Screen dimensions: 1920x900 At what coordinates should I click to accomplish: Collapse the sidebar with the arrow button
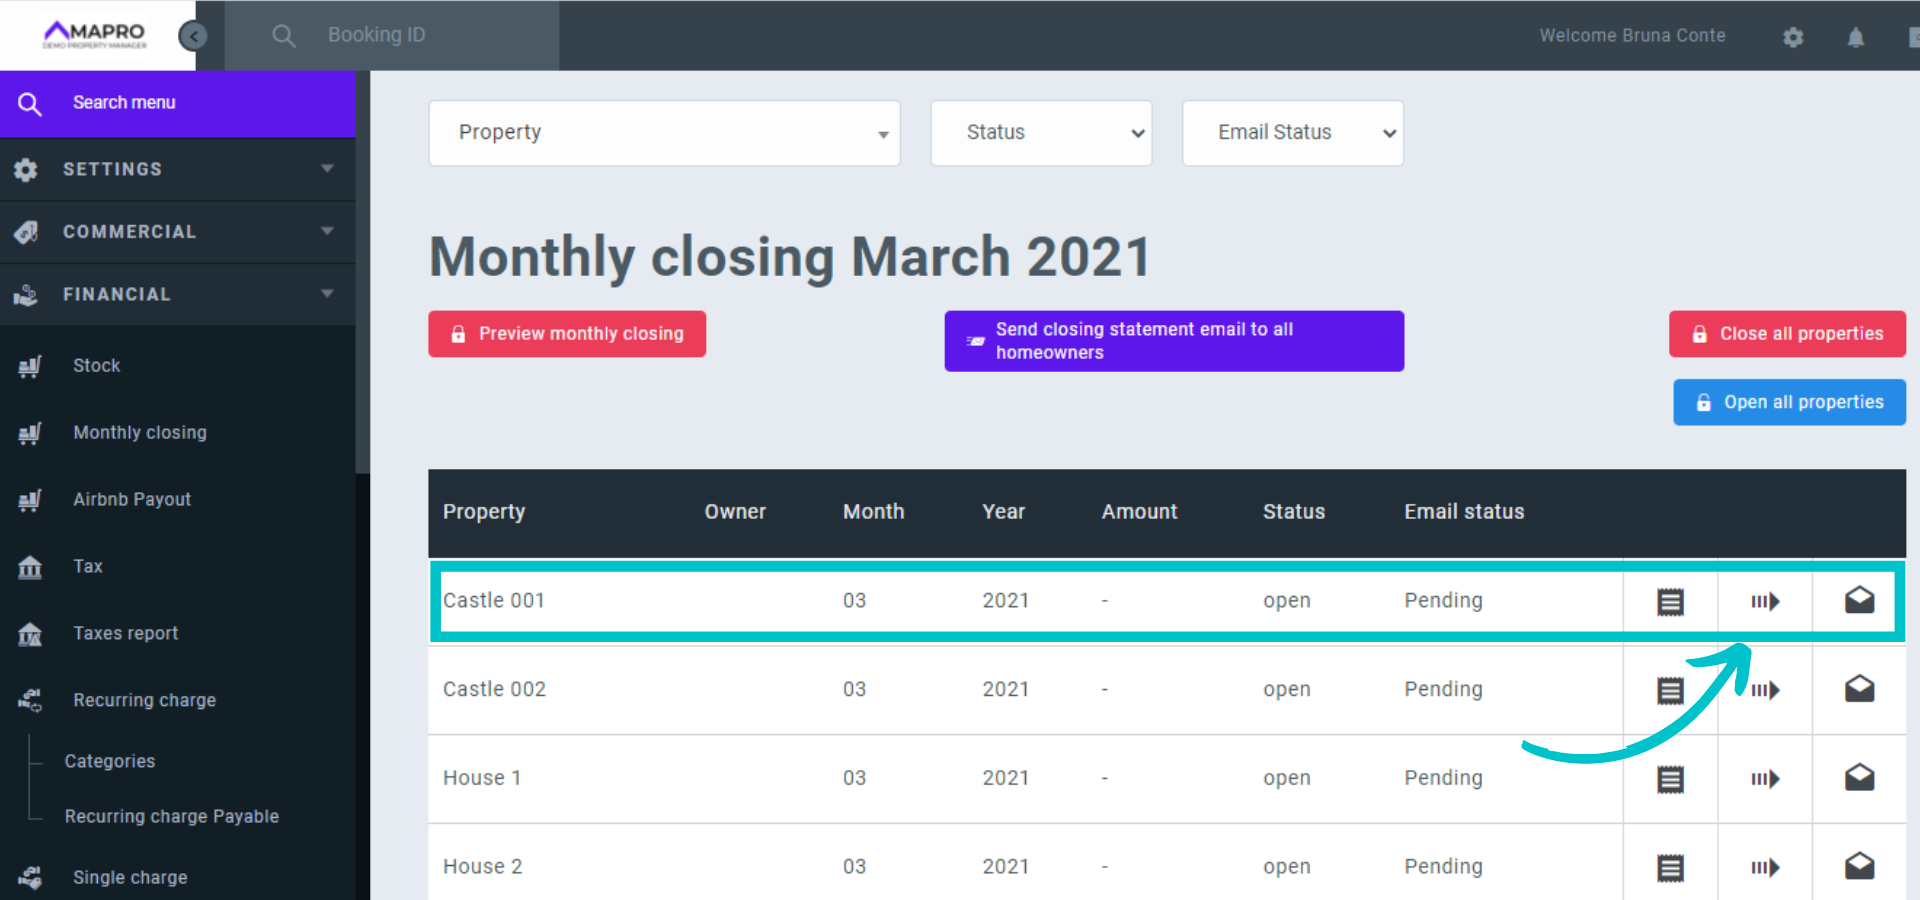click(x=192, y=36)
